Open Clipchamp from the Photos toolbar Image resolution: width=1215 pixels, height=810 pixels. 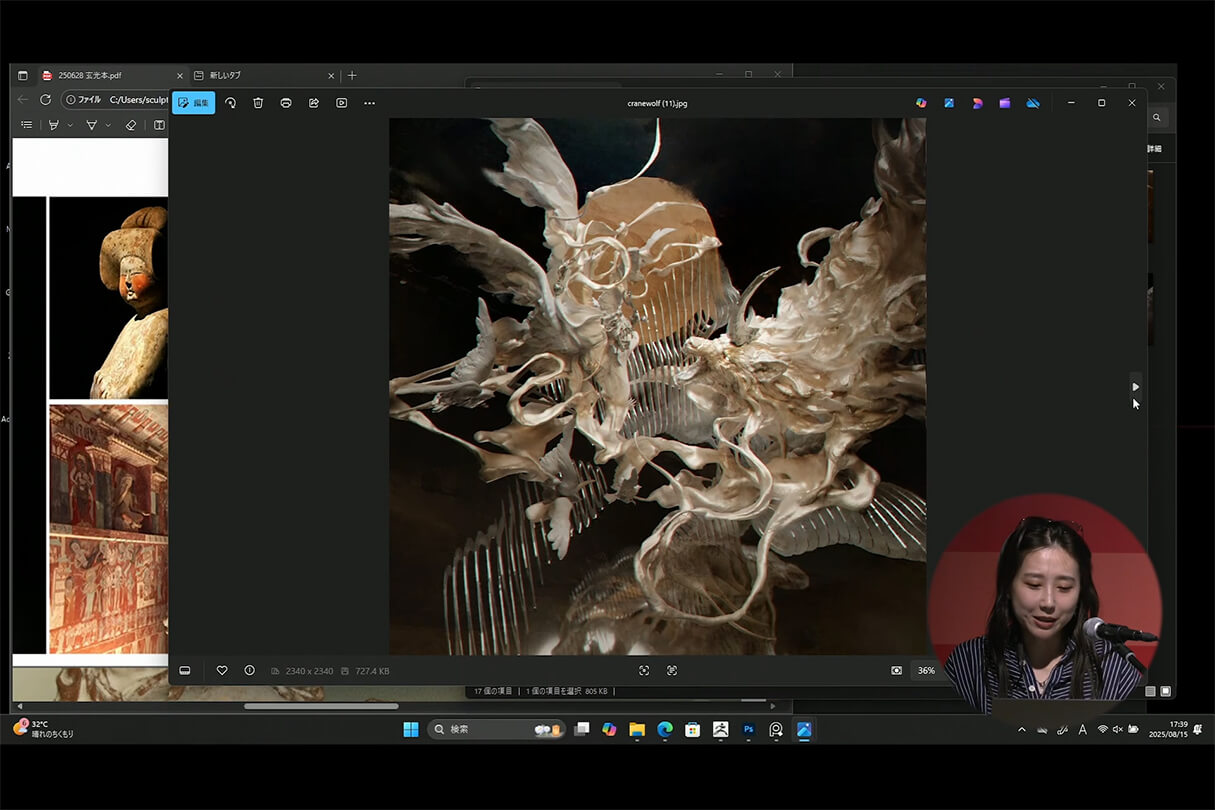(1005, 103)
